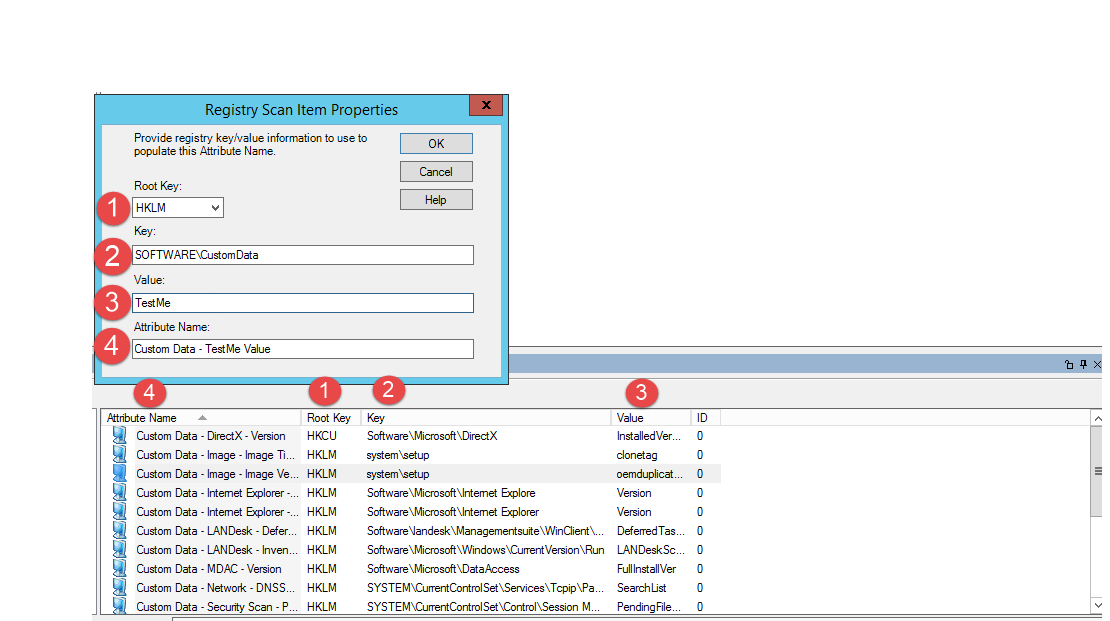Click inside the Key field containing SOFTWARE\CustomData
1110x621 pixels.
[x=300, y=254]
